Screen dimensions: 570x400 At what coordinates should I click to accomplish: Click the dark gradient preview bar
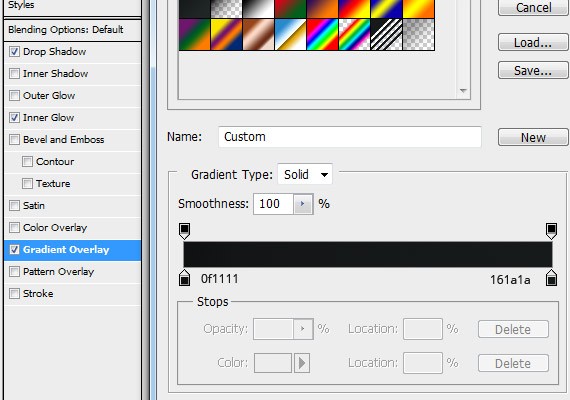(368, 254)
